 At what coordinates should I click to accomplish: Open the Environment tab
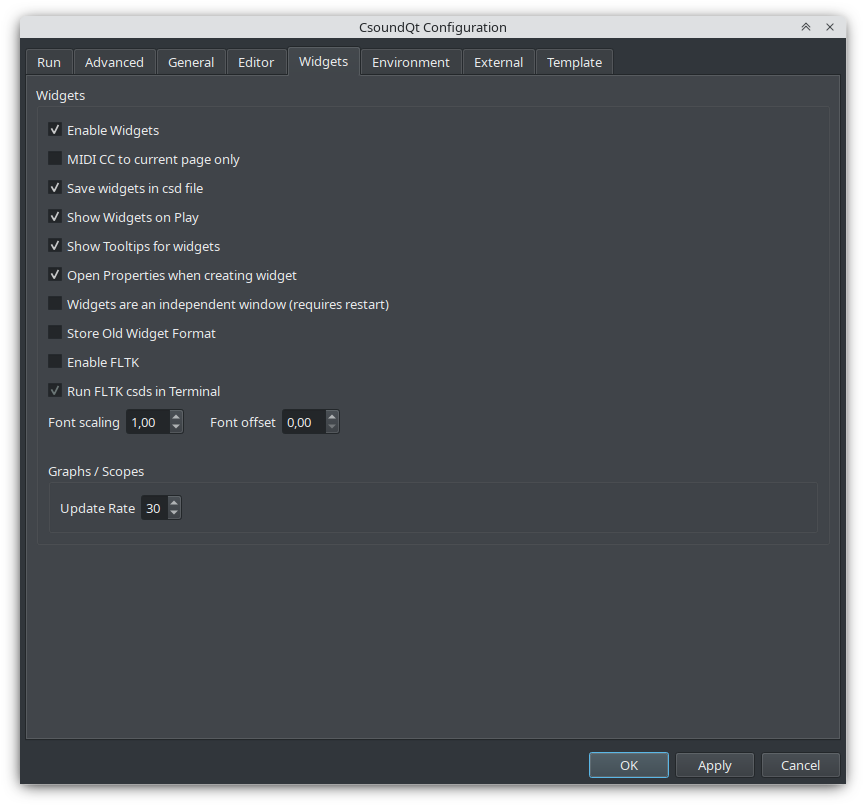tap(411, 62)
